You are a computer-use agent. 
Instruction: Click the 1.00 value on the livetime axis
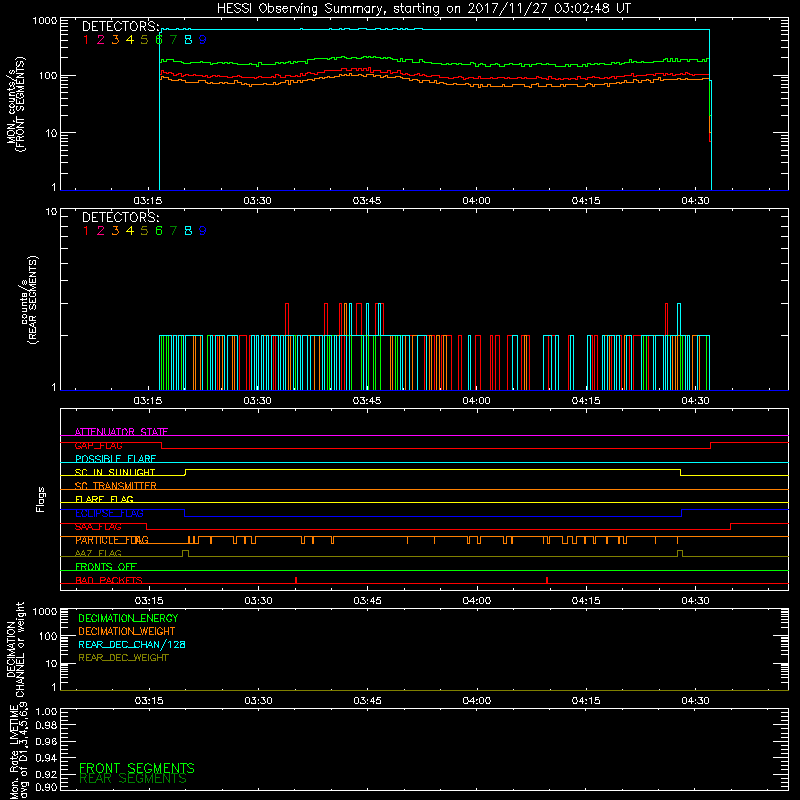[46, 712]
